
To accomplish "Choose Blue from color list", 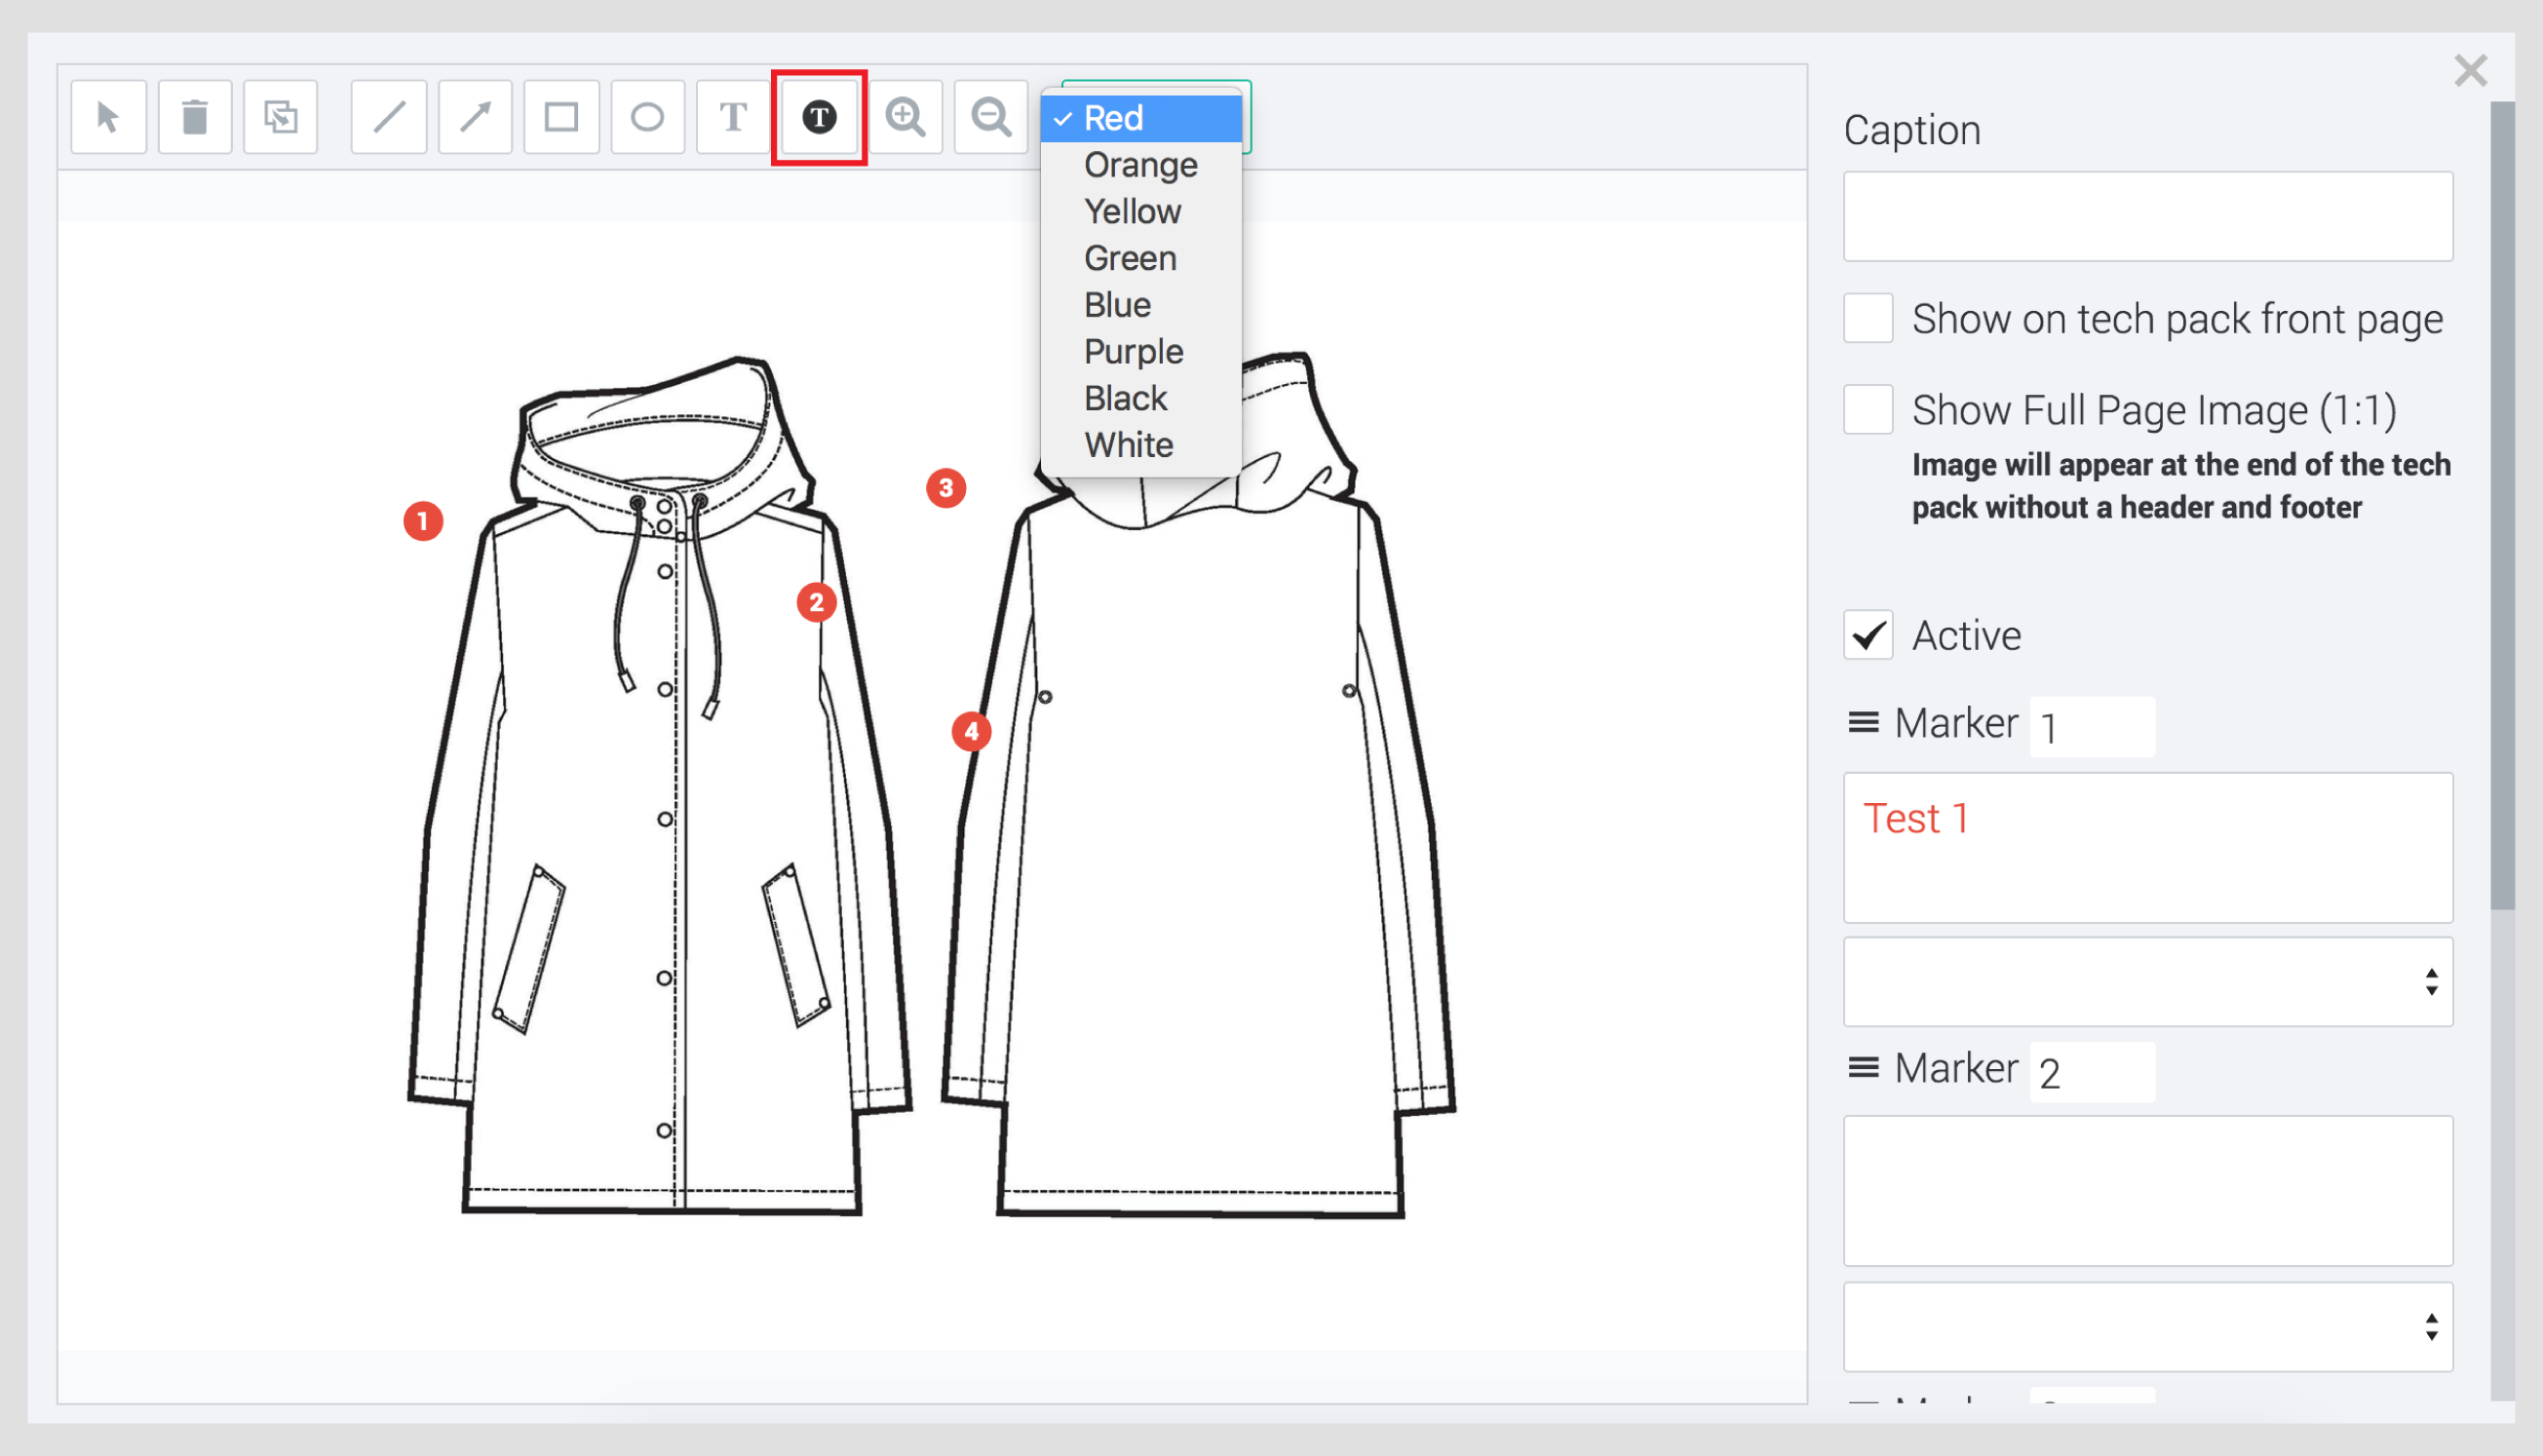I will click(1117, 305).
